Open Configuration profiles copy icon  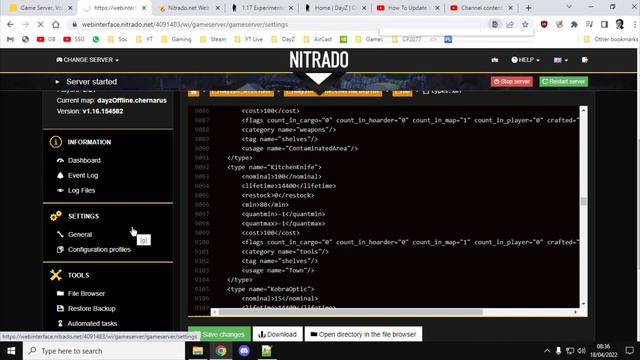click(60, 249)
